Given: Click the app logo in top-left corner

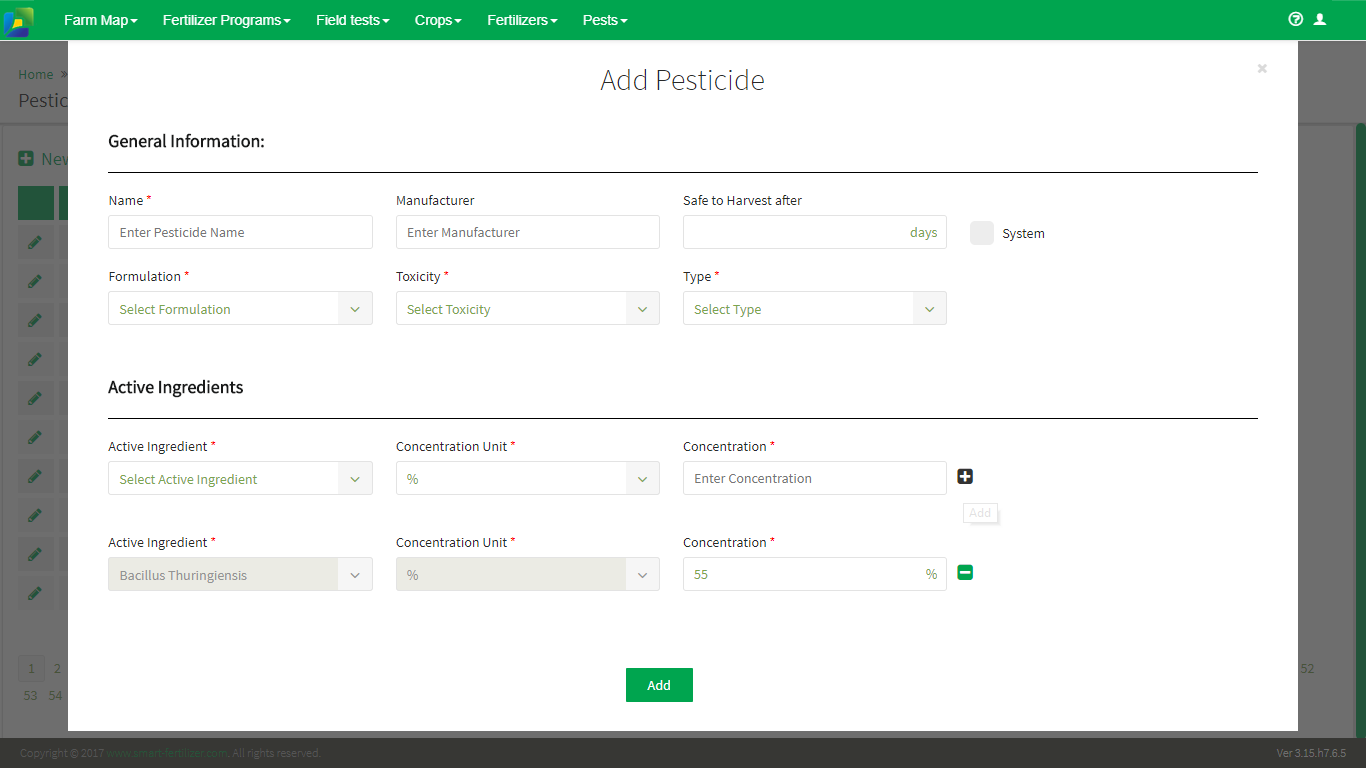Looking at the screenshot, I should [18, 20].
